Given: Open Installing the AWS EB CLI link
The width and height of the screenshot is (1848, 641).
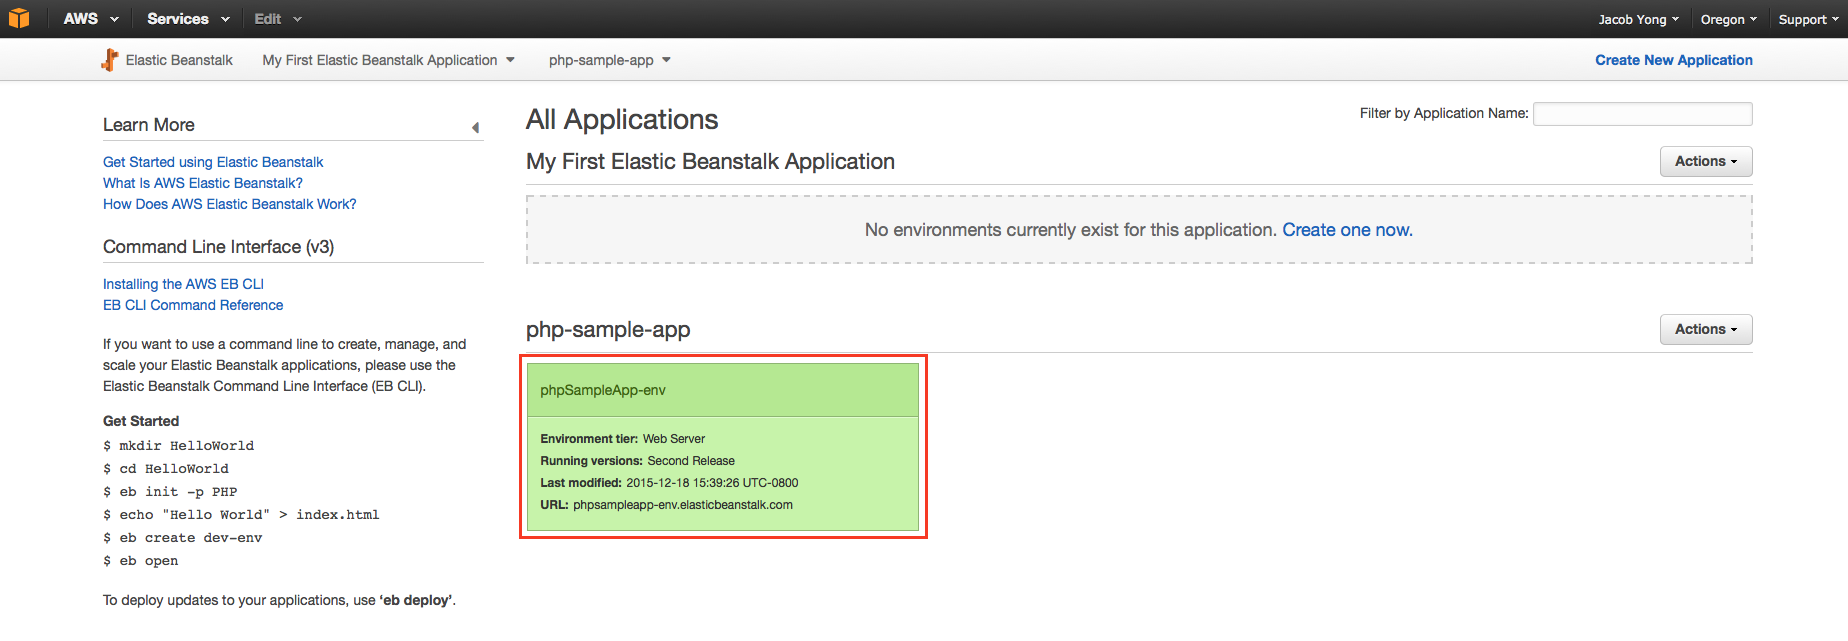Looking at the screenshot, I should pos(183,284).
